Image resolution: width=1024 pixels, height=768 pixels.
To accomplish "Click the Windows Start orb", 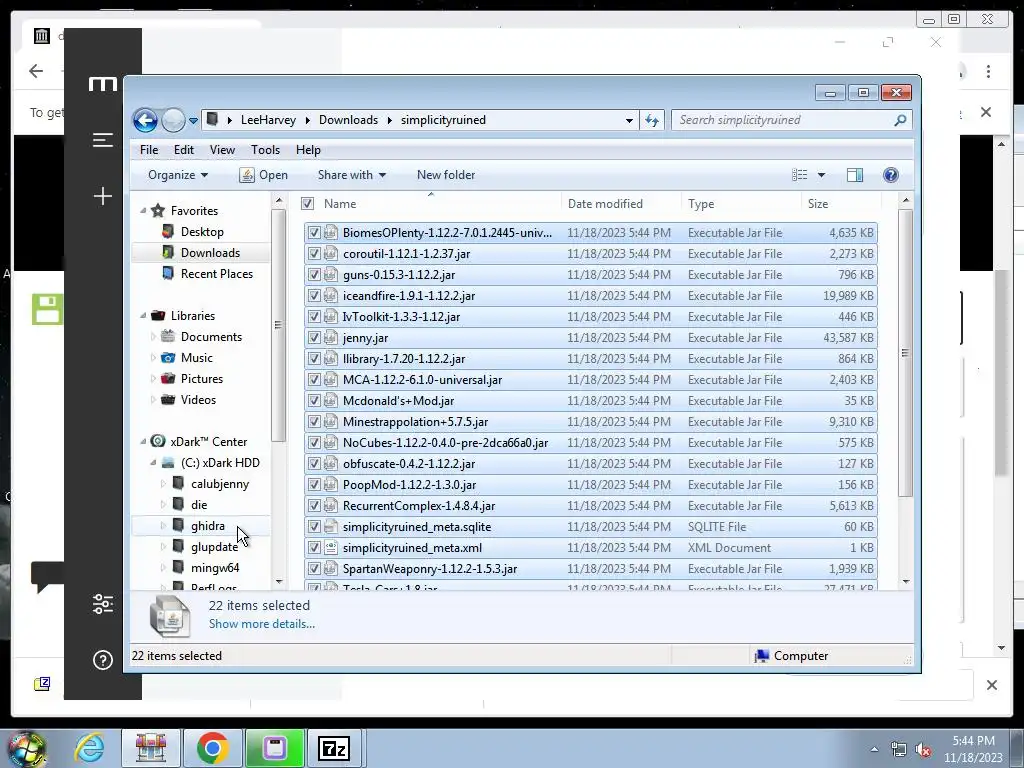I will (x=27, y=749).
